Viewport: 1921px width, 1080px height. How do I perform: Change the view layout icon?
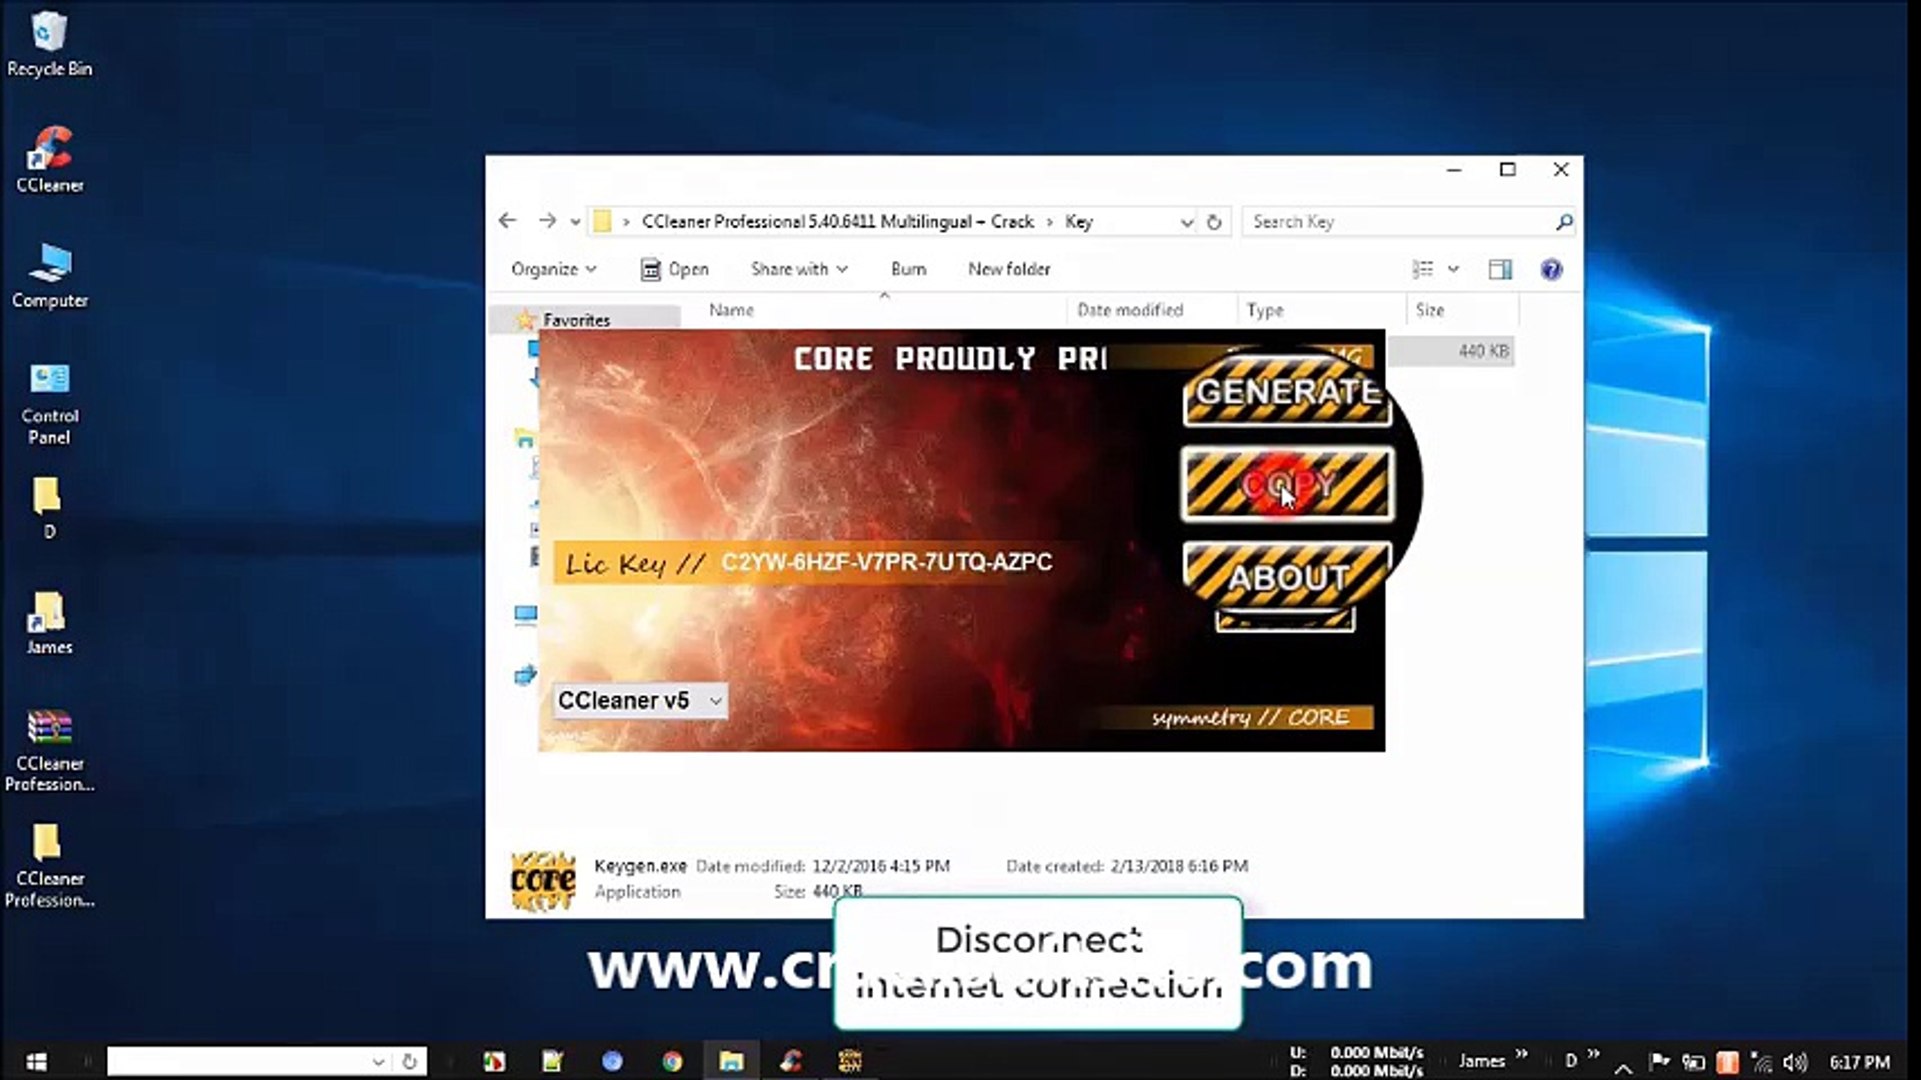[1422, 269]
